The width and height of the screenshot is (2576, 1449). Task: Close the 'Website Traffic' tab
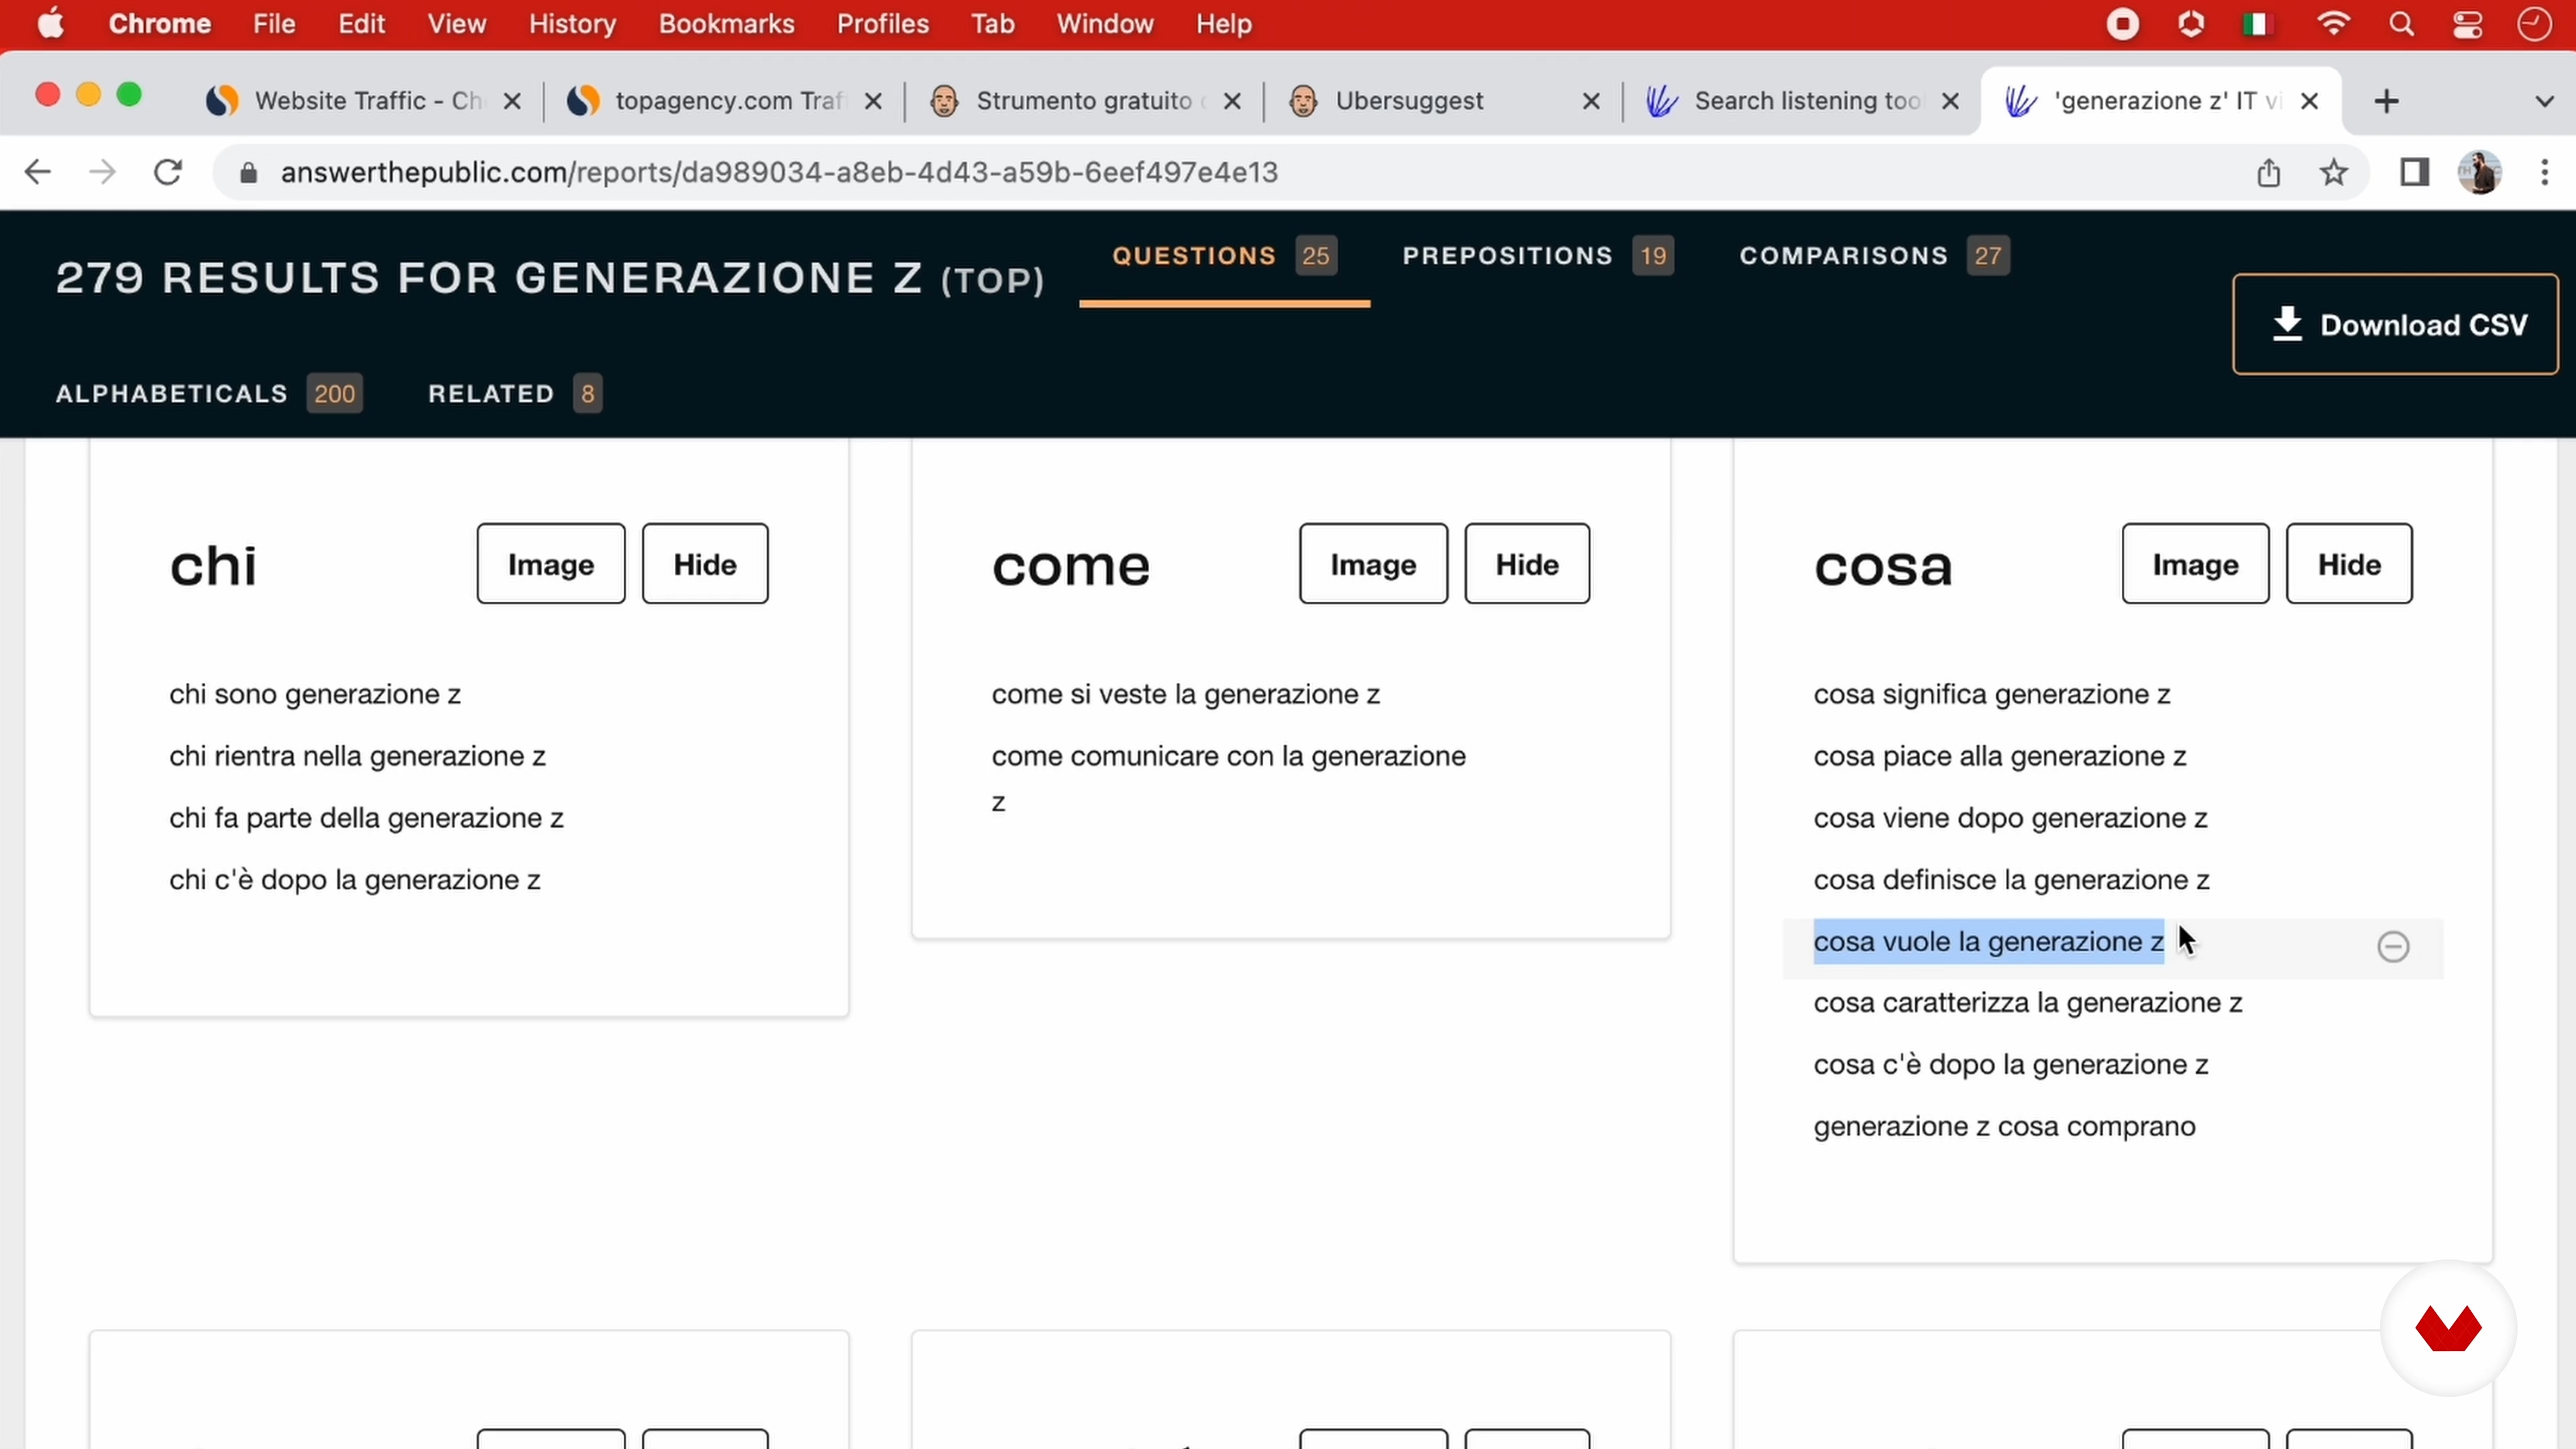[x=511, y=101]
